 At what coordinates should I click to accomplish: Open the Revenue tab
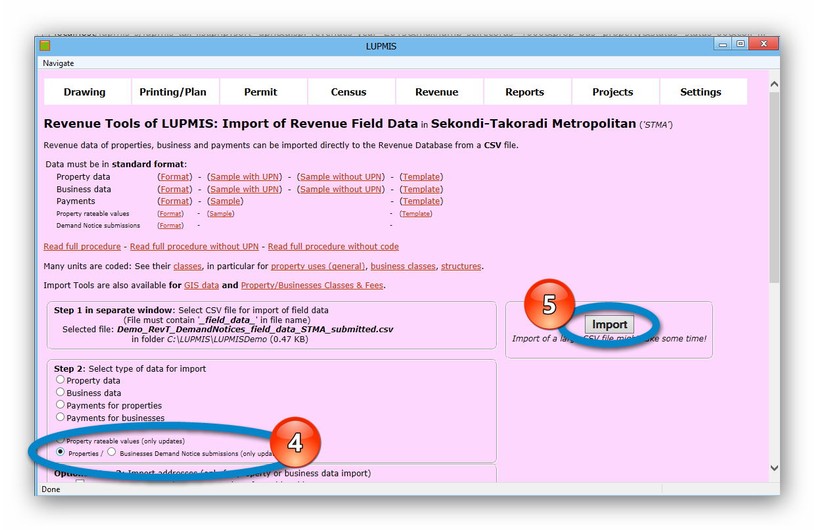(x=437, y=92)
